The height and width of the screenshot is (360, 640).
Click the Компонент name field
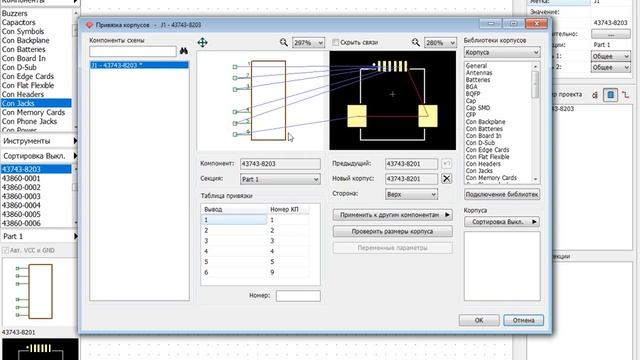coord(280,164)
